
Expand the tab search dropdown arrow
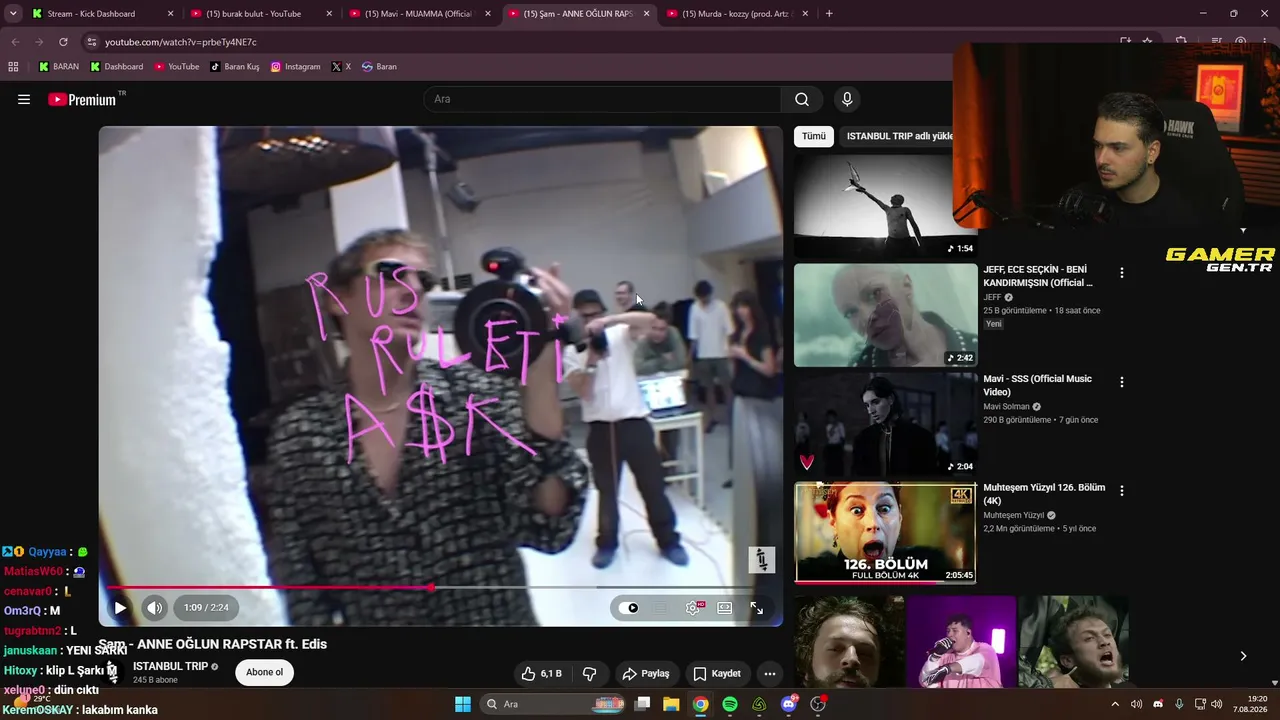coord(13,14)
